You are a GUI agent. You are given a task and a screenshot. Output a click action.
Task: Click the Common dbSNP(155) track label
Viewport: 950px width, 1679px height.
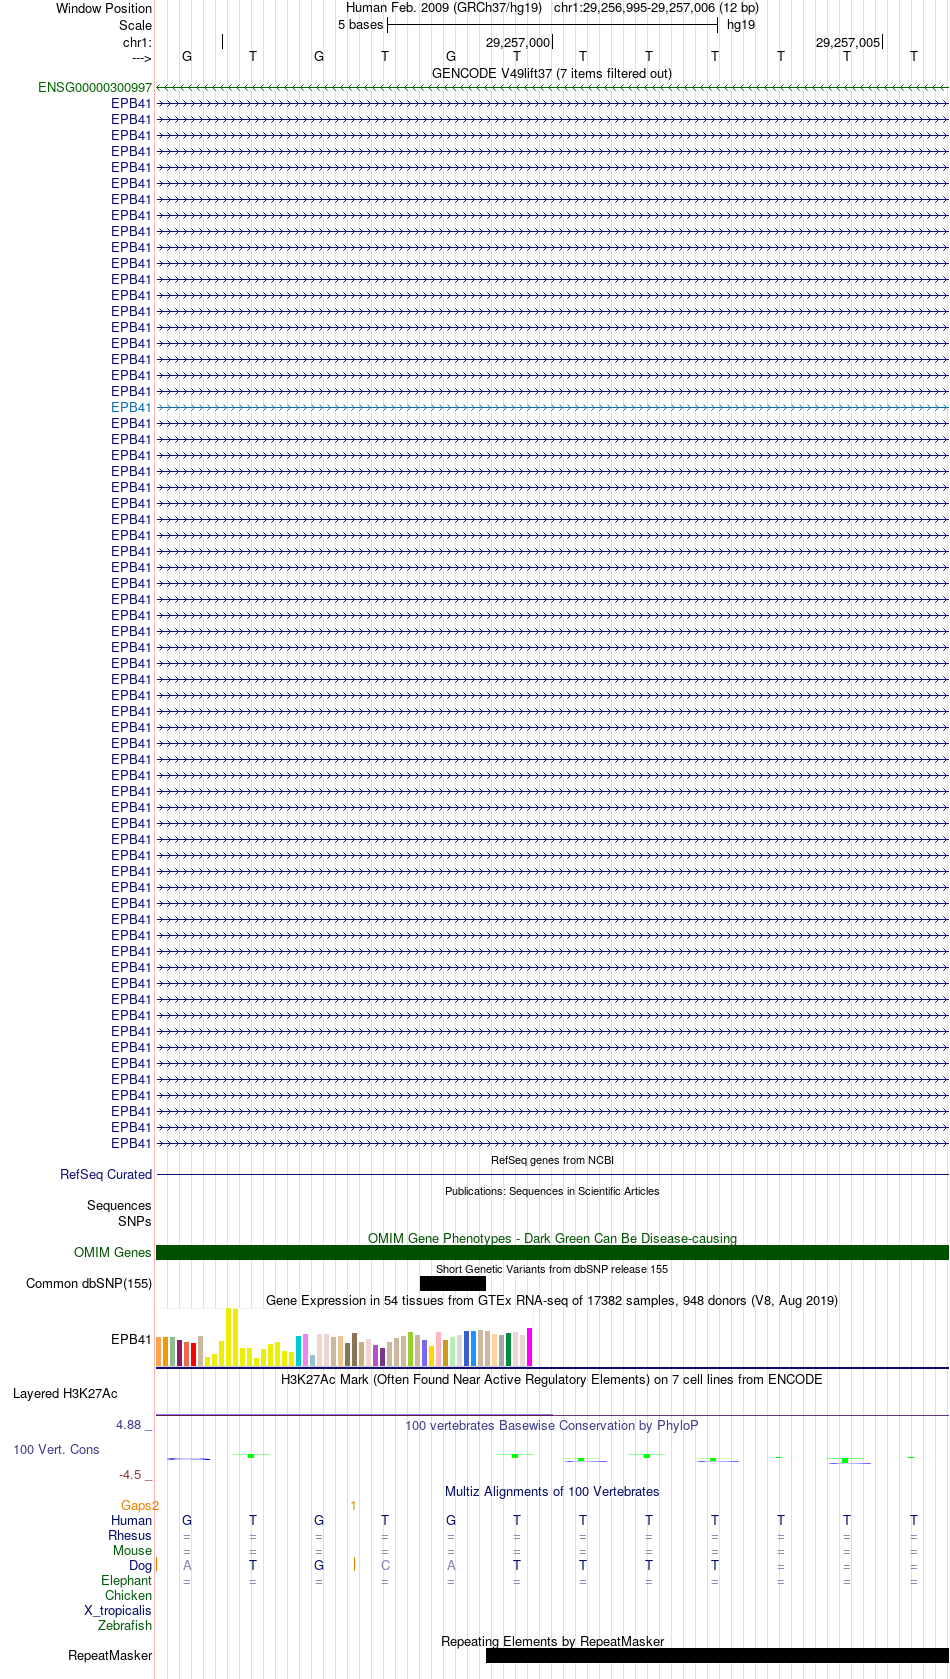click(89, 1283)
